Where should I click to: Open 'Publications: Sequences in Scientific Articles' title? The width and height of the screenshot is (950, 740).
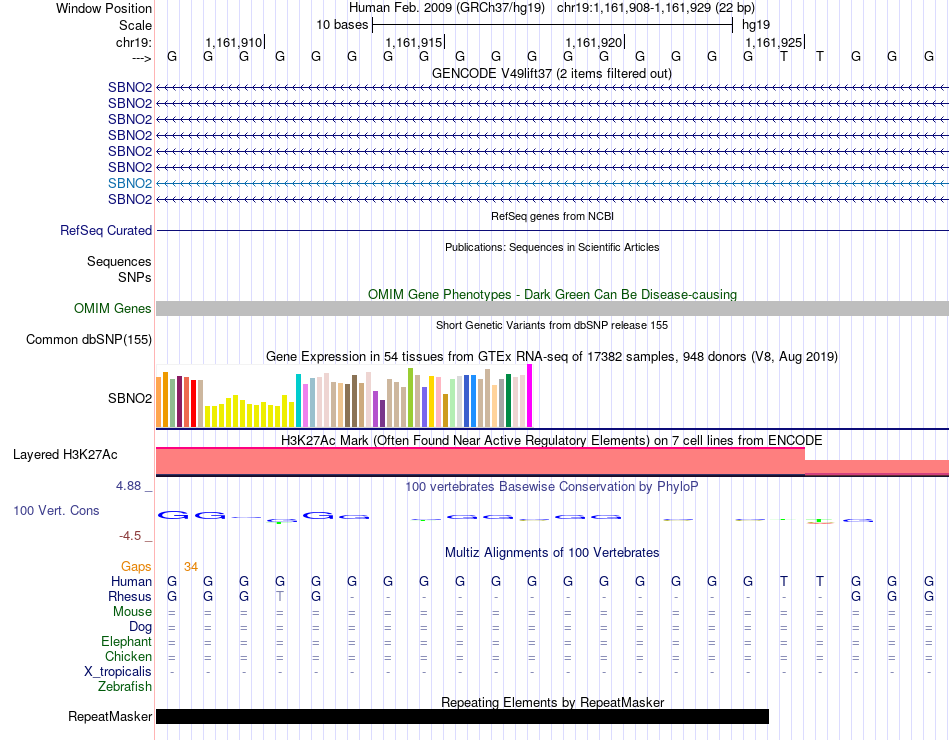(x=552, y=247)
